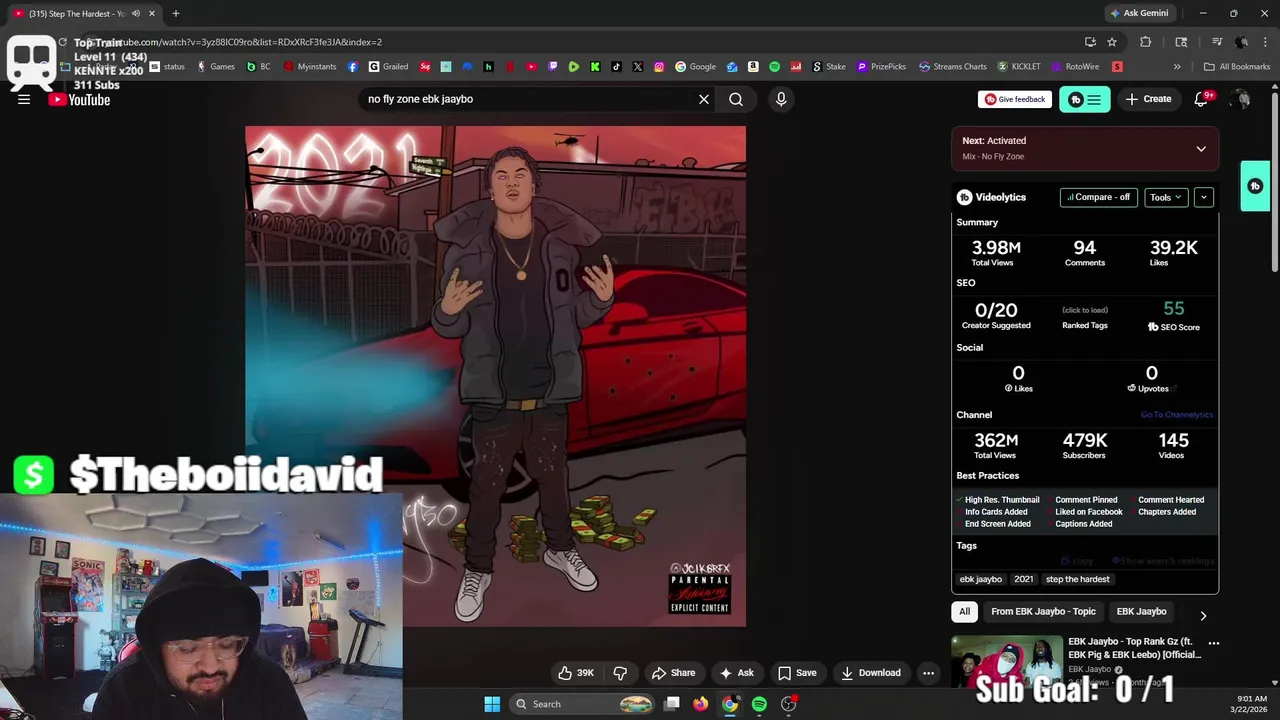Screen dimensions: 1280x720
Task: Open the TikTok bookmark icon
Action: (616, 67)
